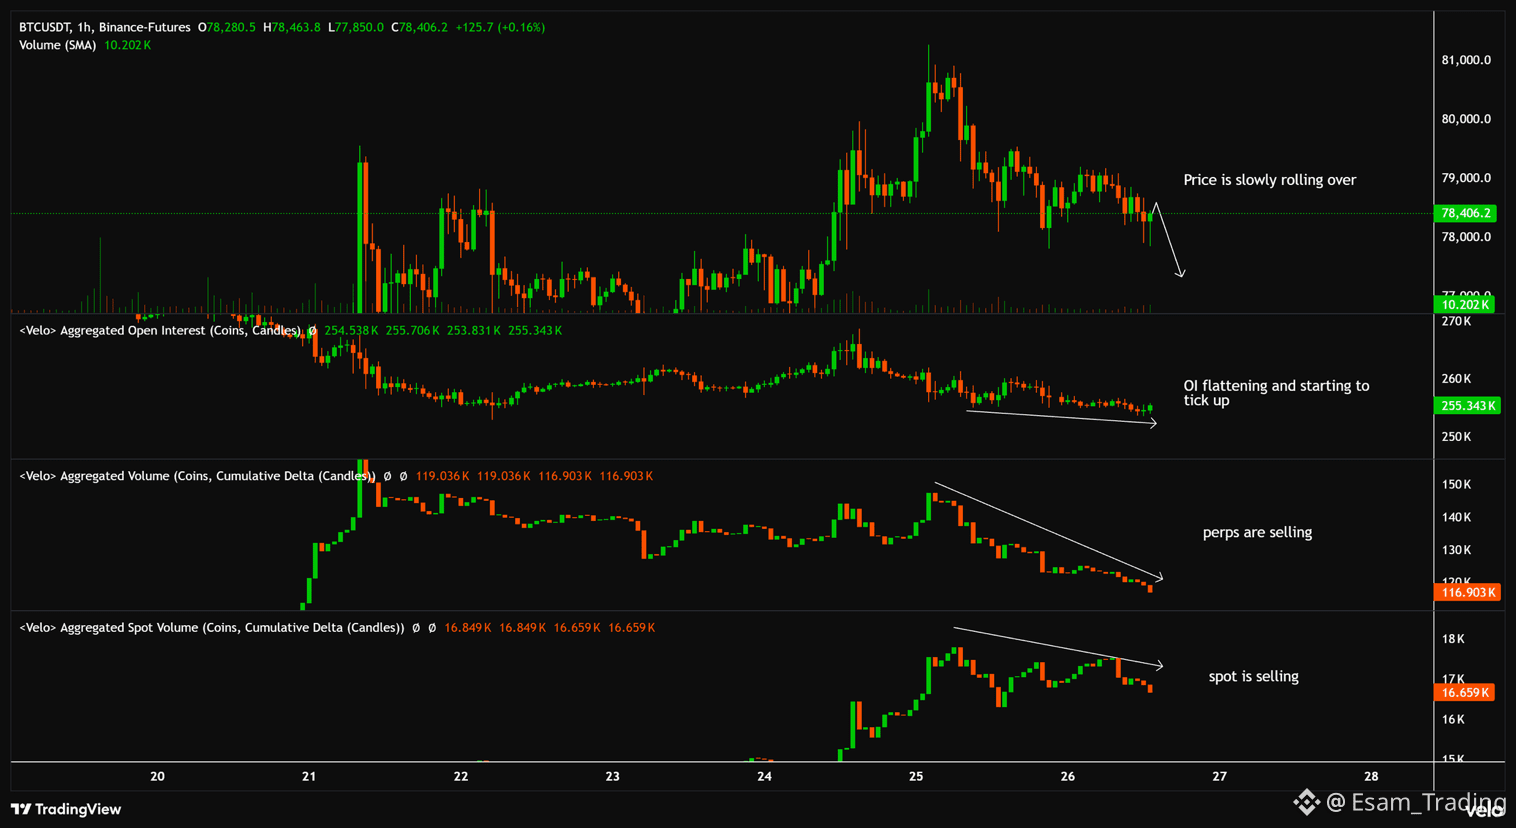Select the "spot is selling" note
This screenshot has height=828, width=1516.
coord(1254,677)
